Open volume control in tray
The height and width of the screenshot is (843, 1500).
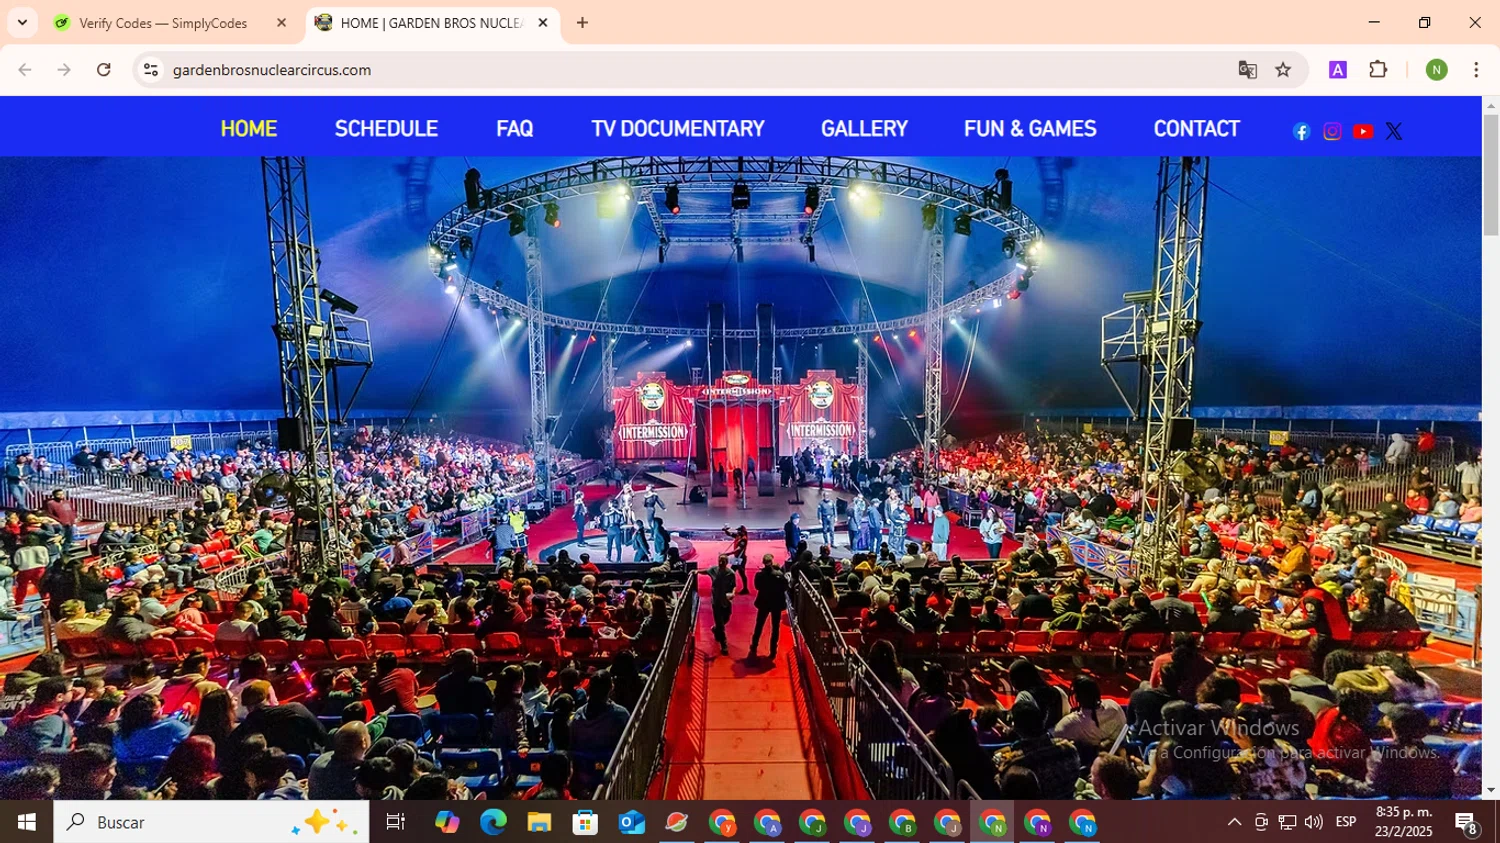(x=1313, y=822)
